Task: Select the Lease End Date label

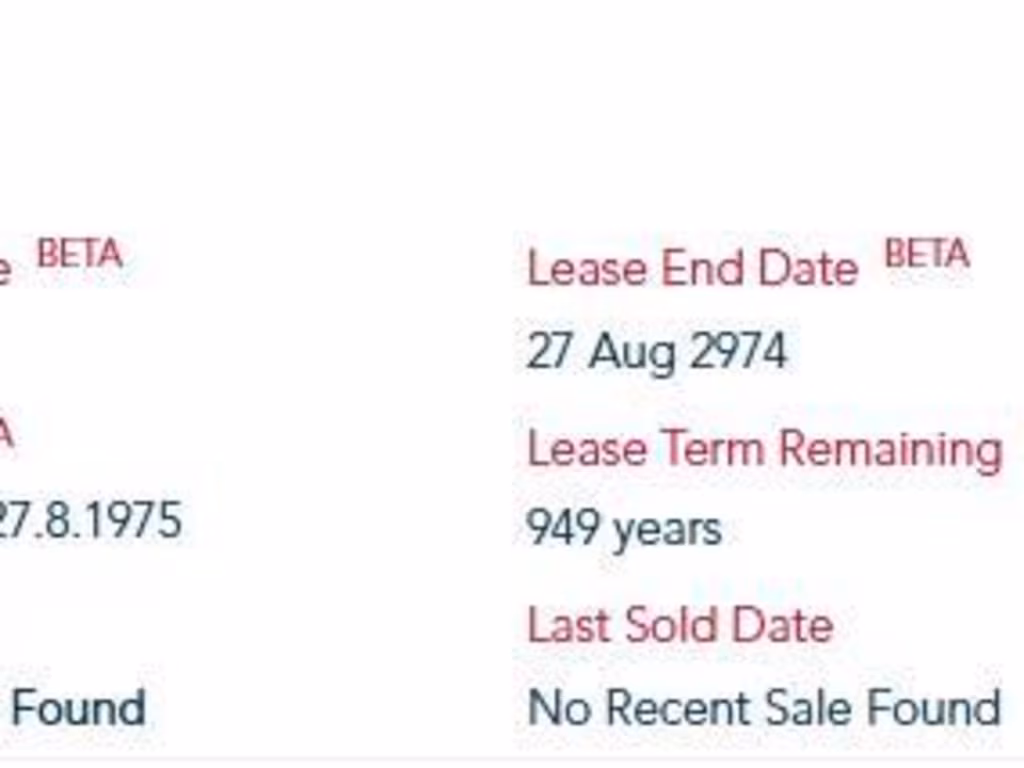Action: 692,268
